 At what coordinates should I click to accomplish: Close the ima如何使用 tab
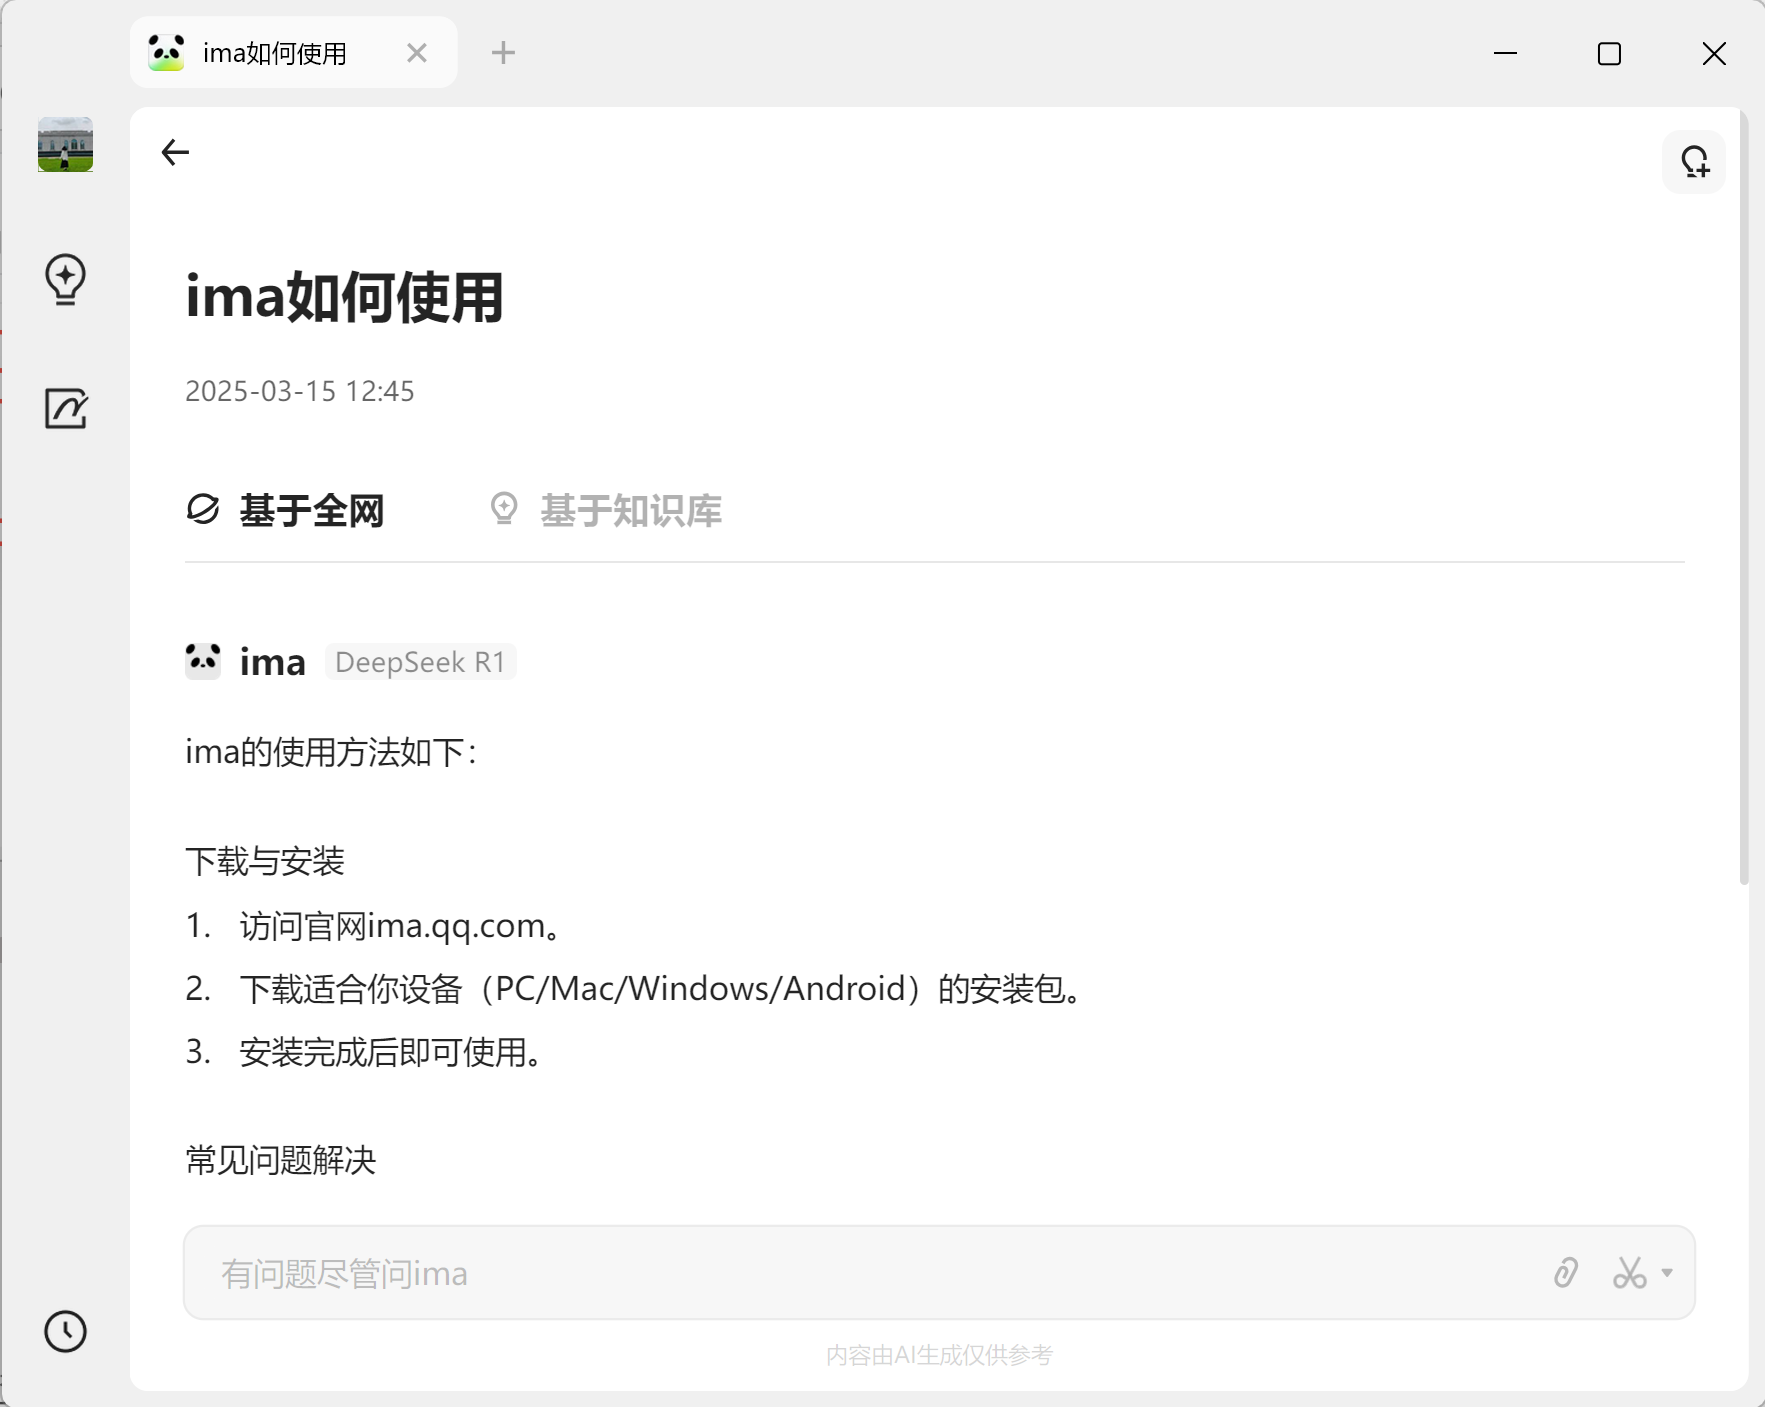click(417, 52)
